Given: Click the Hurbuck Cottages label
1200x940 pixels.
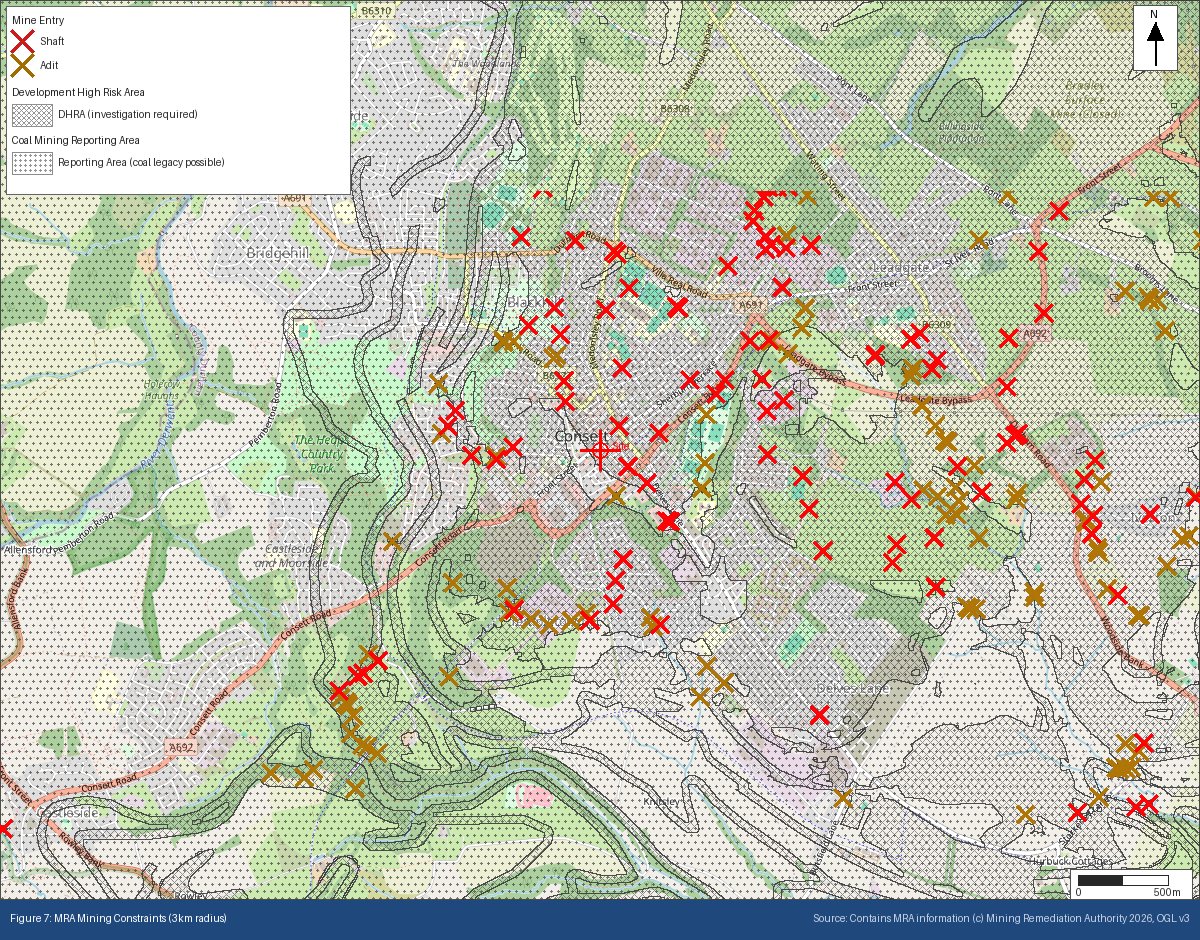Looking at the screenshot, I should click(x=1071, y=861).
